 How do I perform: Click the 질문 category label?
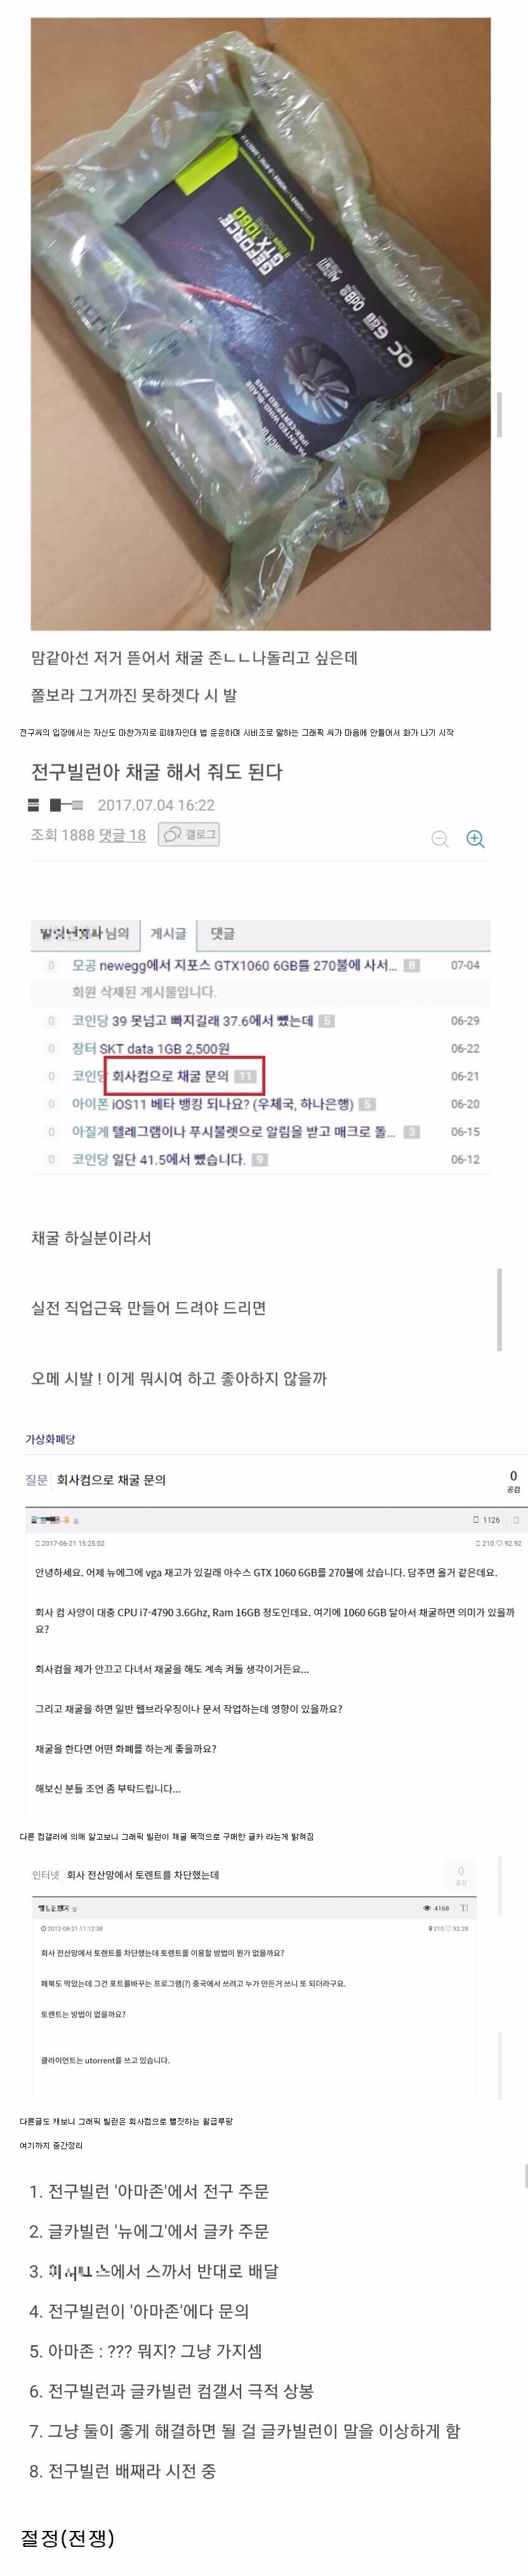pos(36,1479)
